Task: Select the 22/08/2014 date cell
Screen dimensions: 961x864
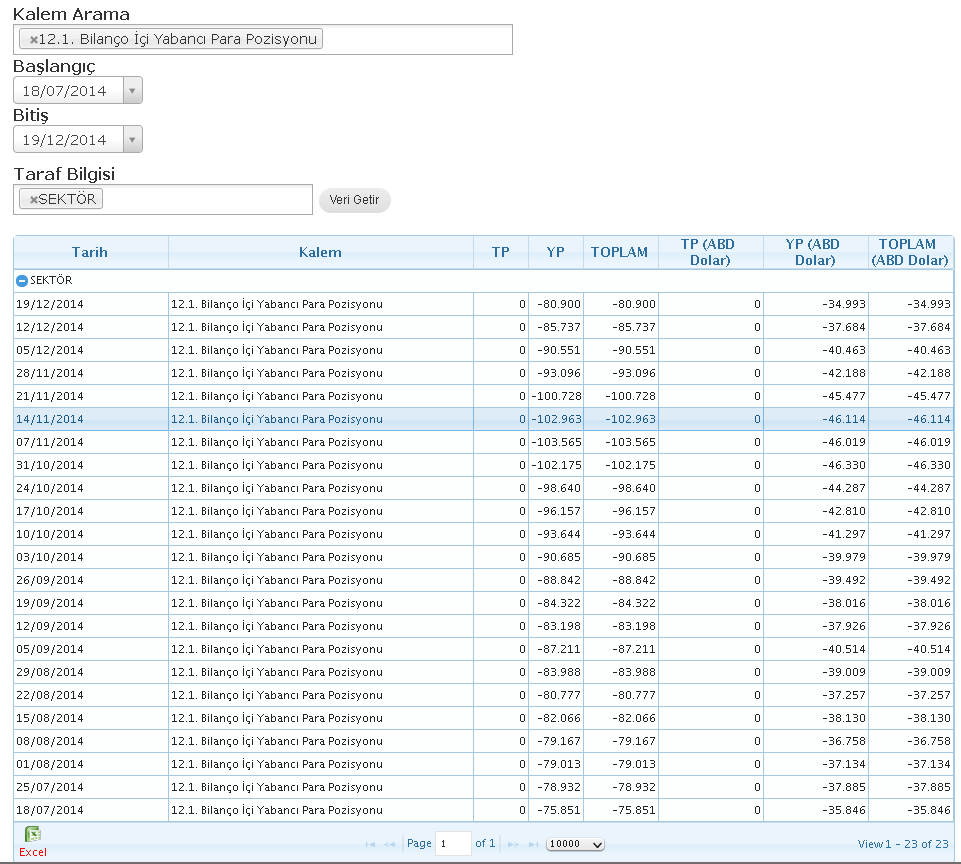Action: 91,695
